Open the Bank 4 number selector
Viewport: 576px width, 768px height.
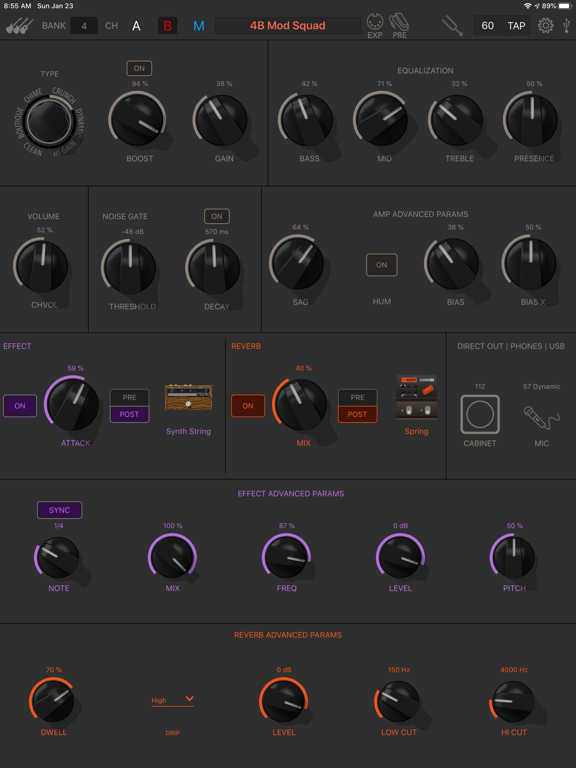click(x=84, y=25)
